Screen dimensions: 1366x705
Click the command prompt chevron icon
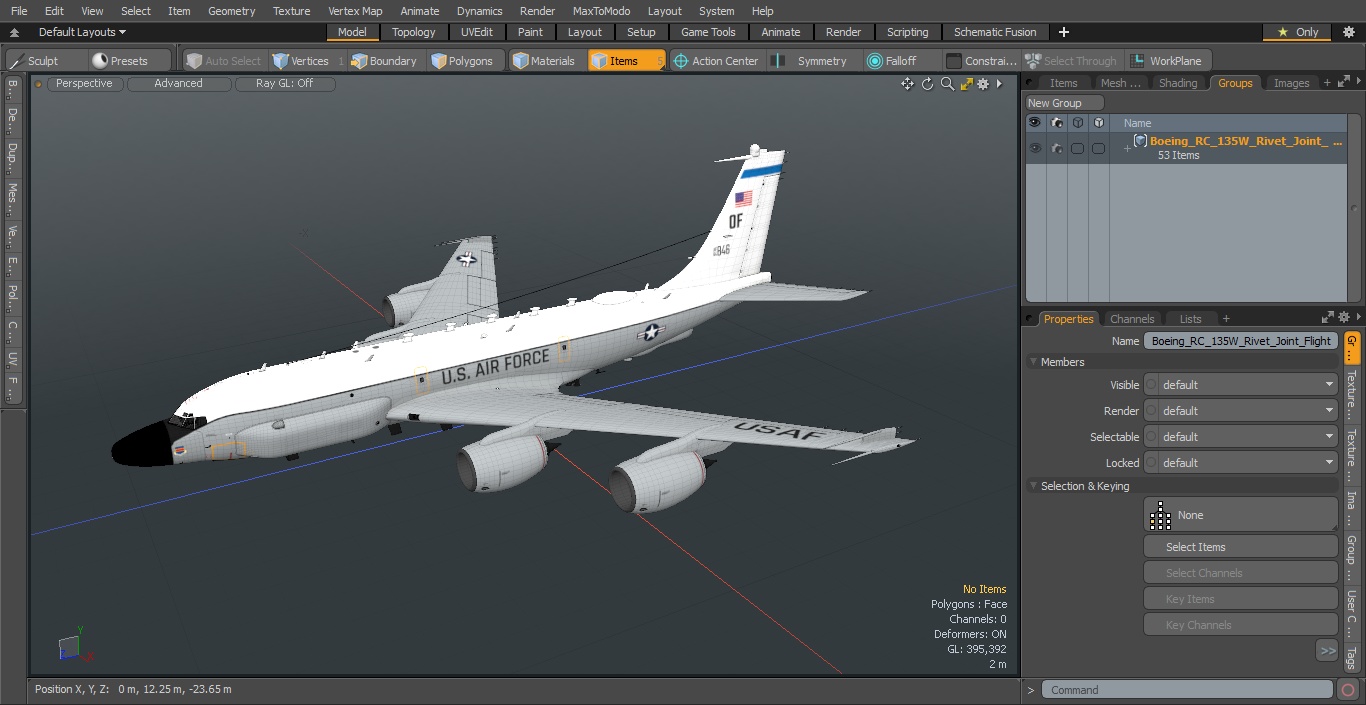[x=1031, y=690]
